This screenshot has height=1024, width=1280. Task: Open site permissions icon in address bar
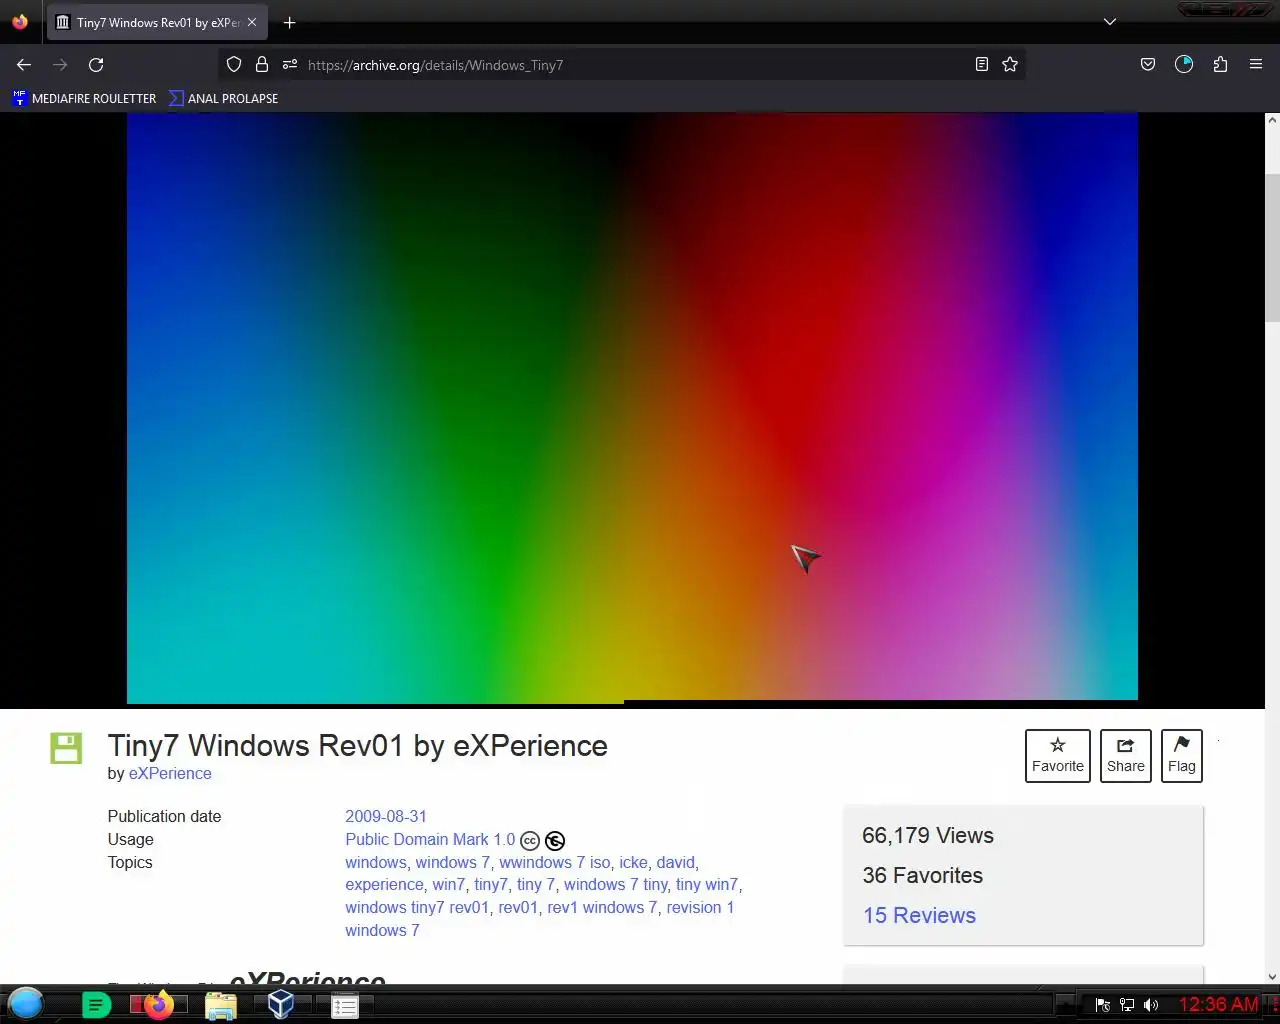coord(290,64)
